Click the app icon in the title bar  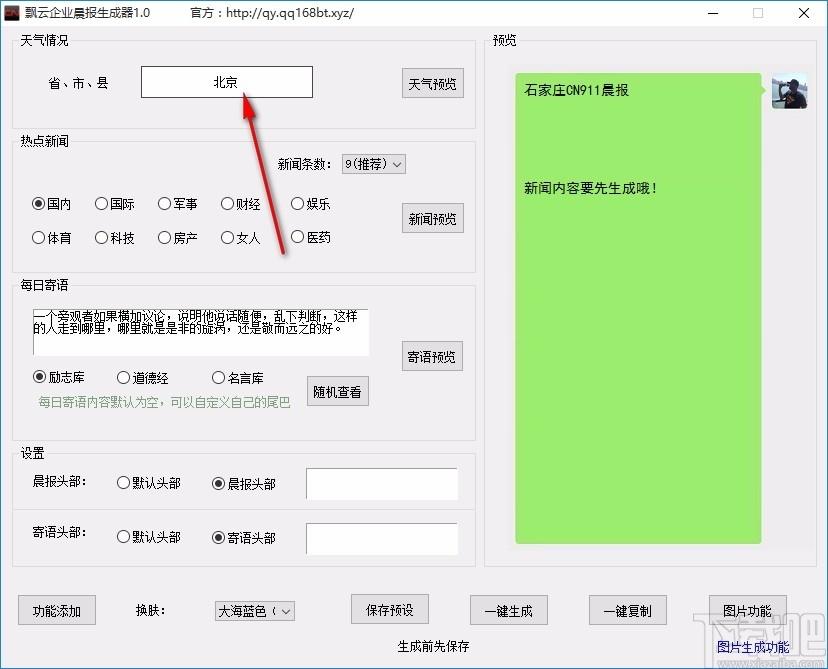click(x=11, y=13)
